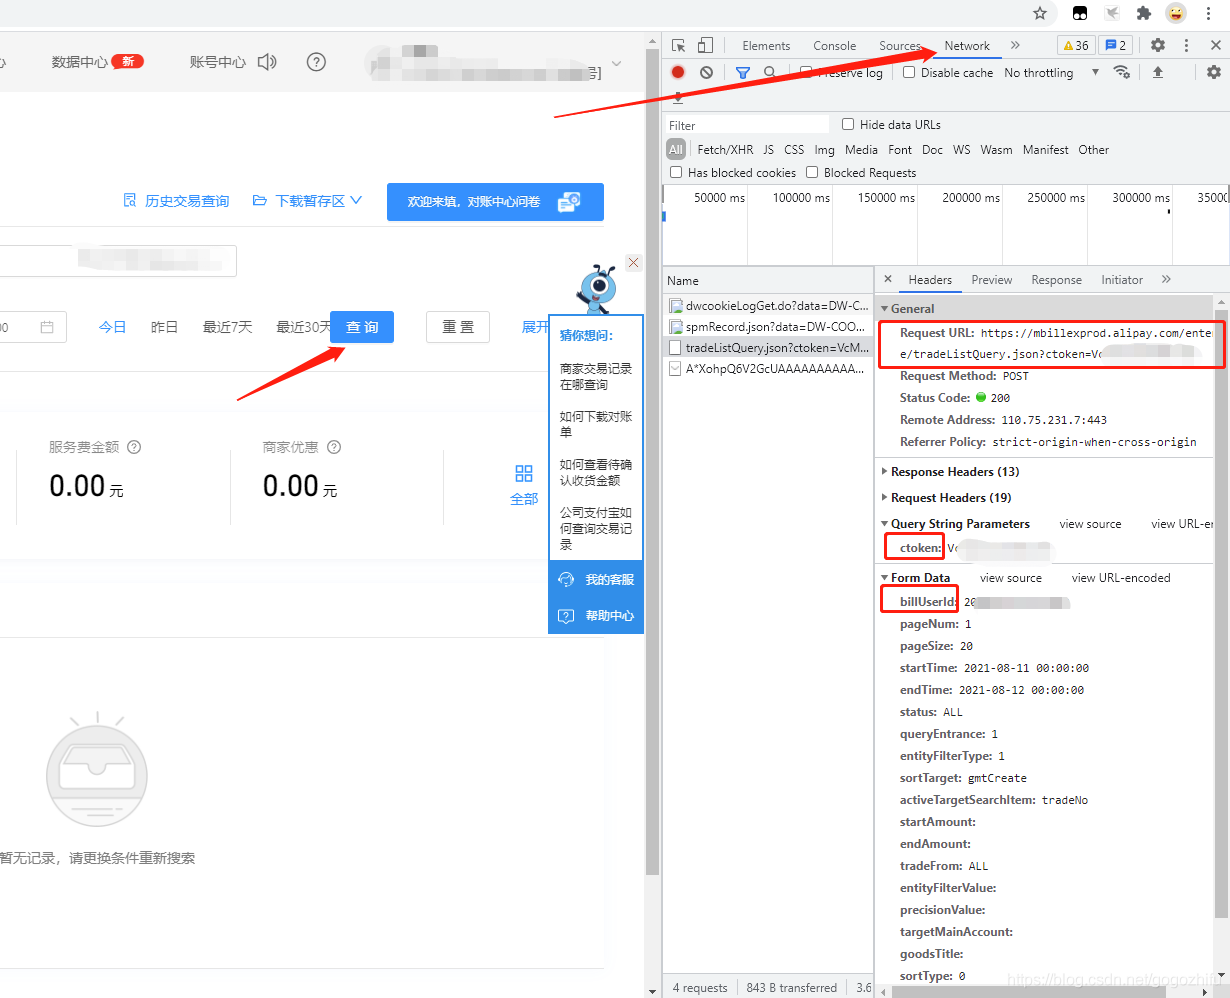Select the 全部 grid icon
Screen dimensions: 1230x998
tap(524, 473)
